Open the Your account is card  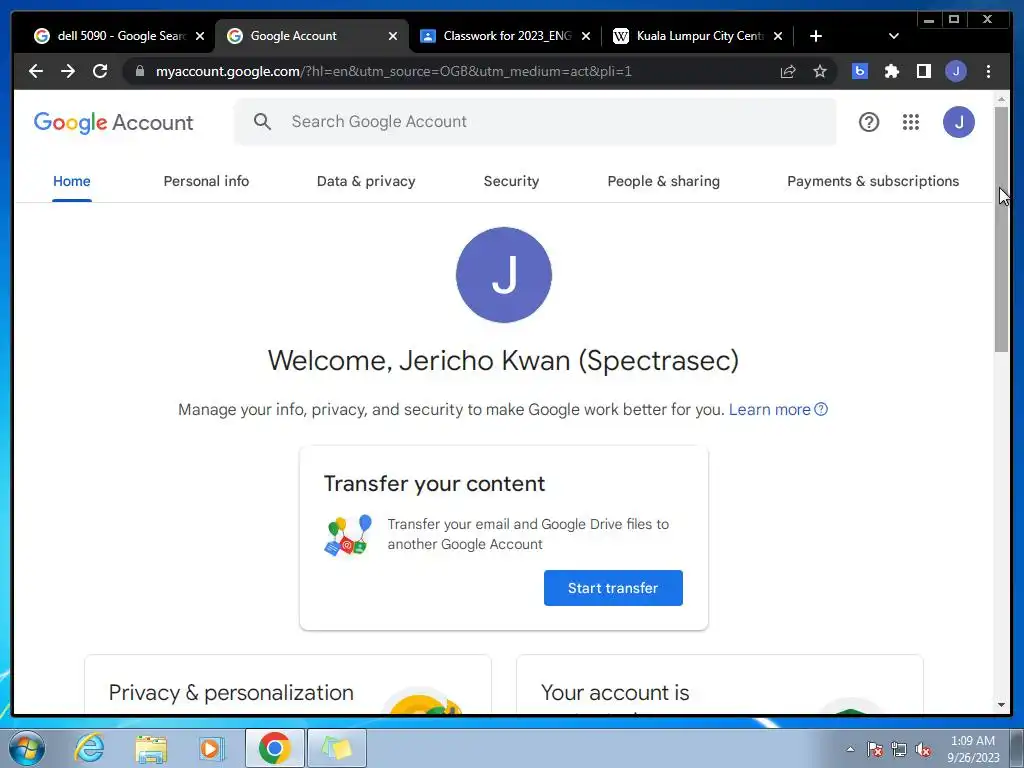point(720,684)
